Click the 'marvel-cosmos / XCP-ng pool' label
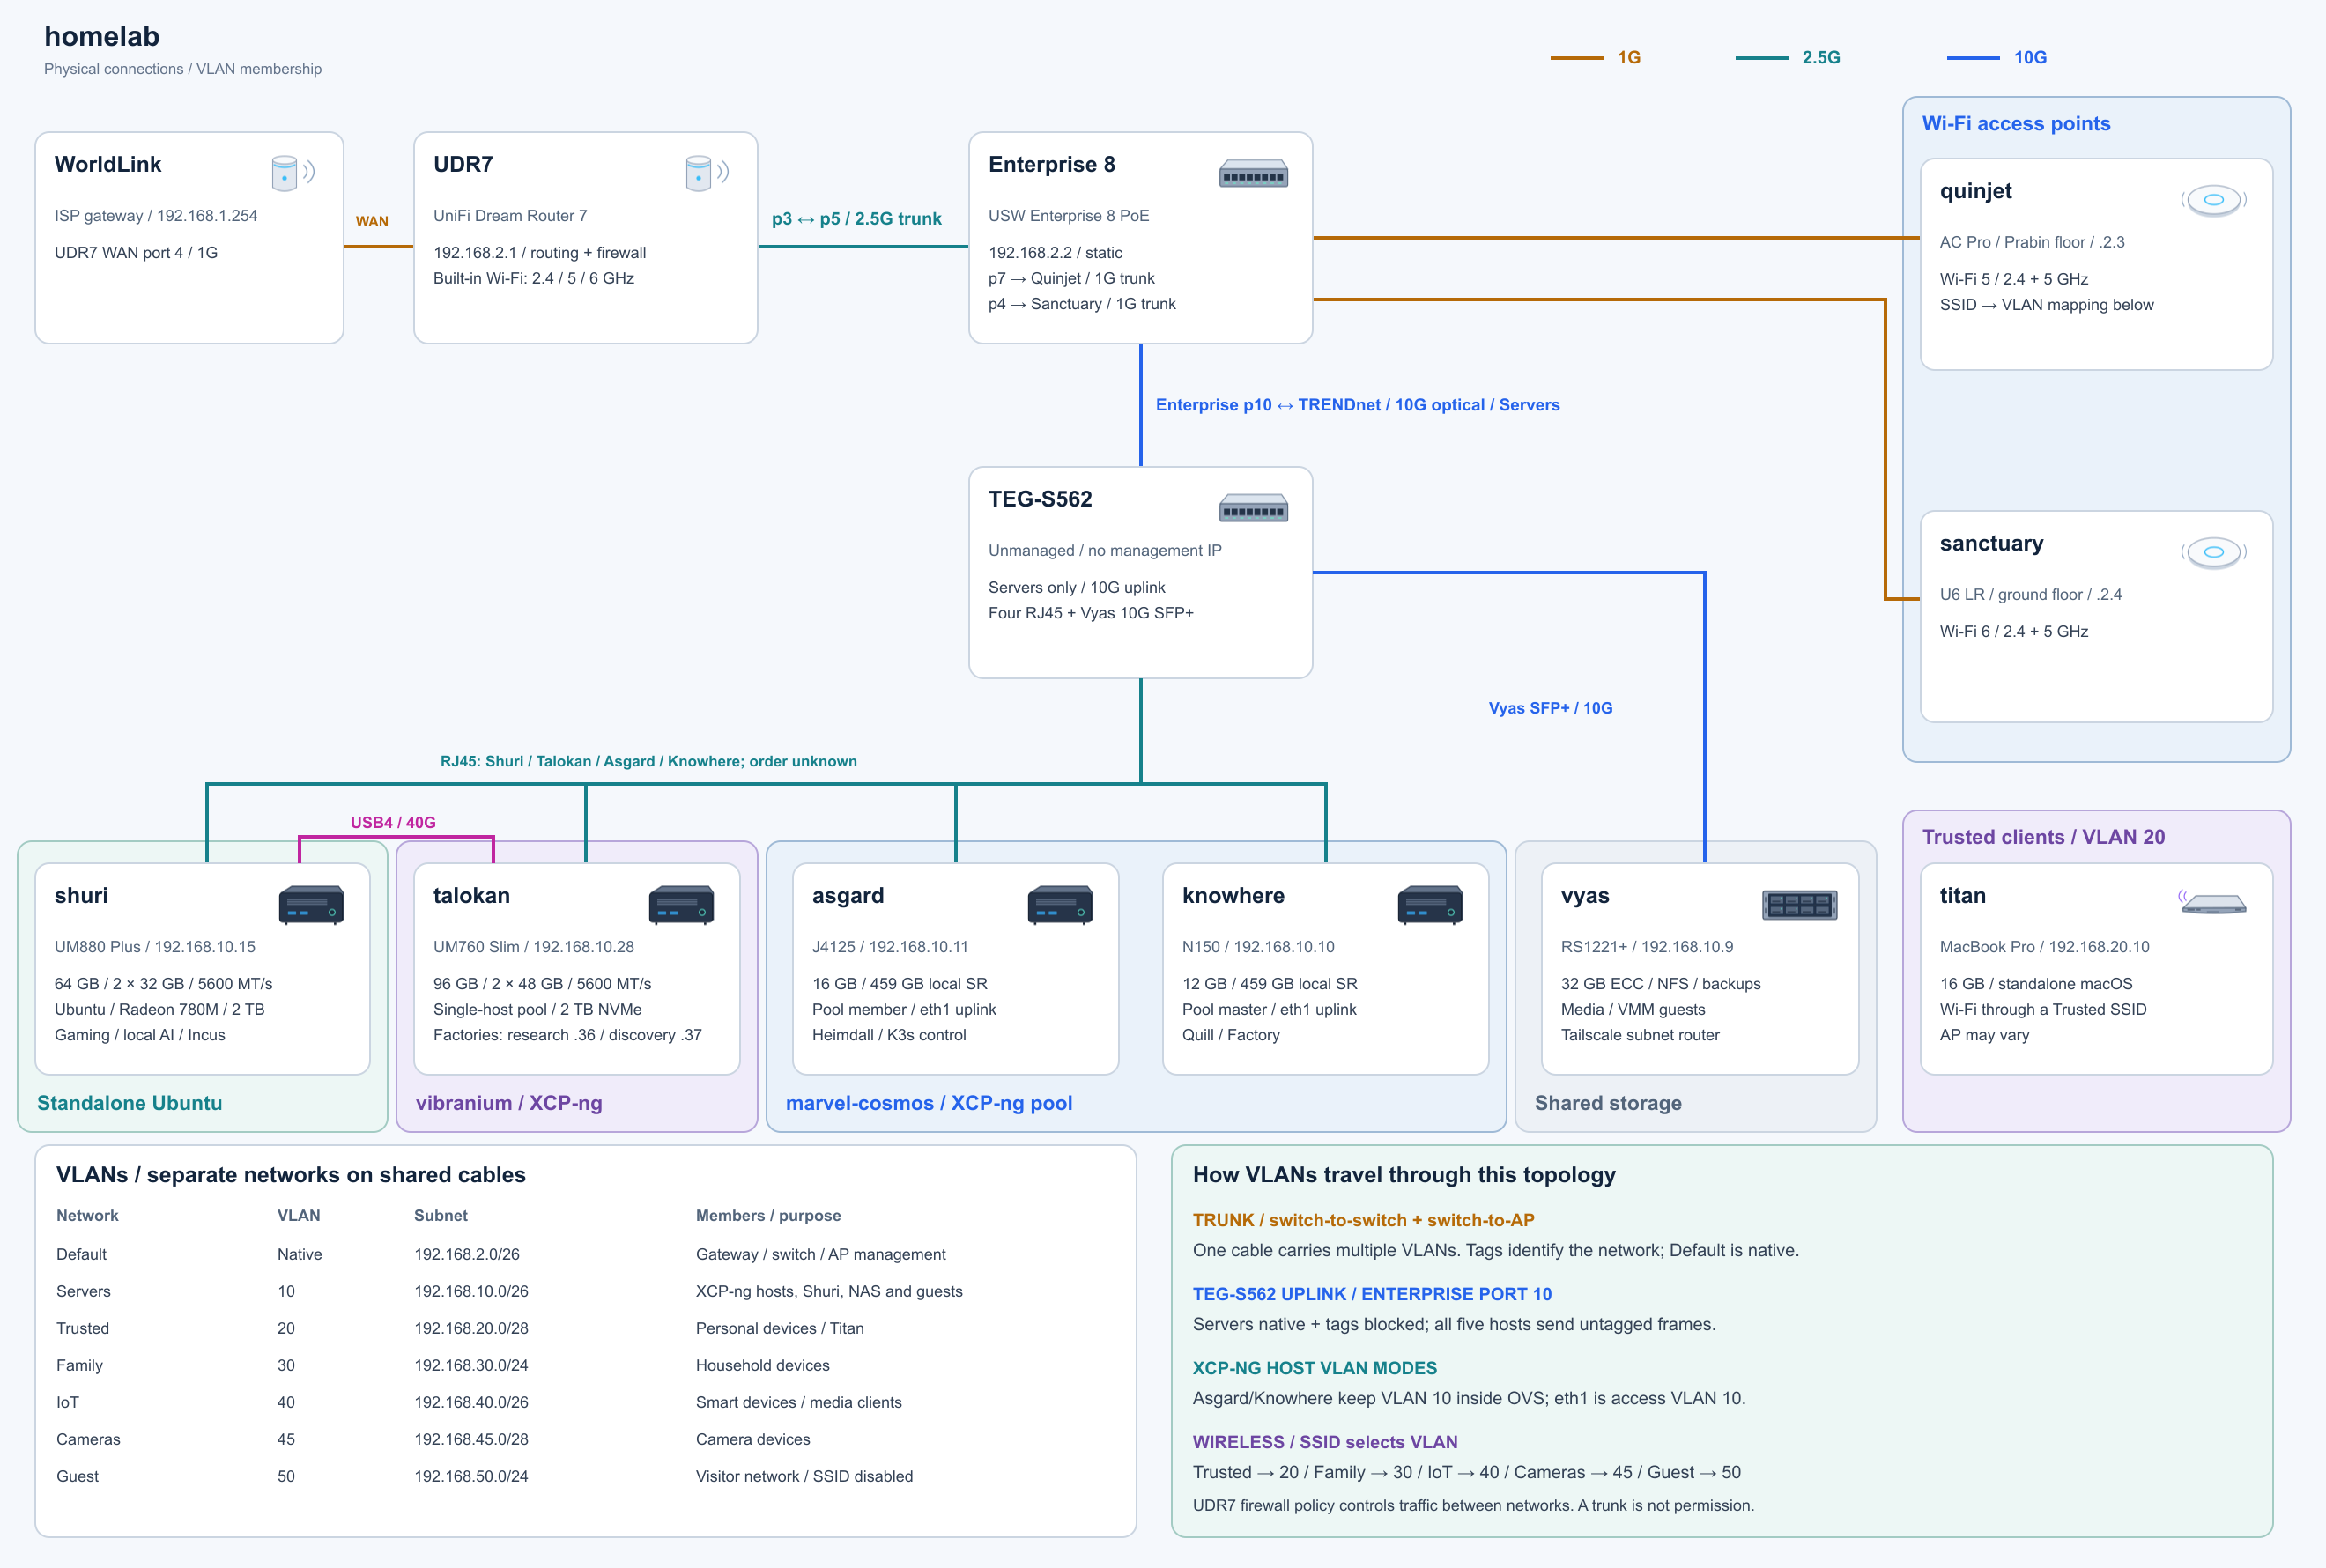 coord(928,1103)
